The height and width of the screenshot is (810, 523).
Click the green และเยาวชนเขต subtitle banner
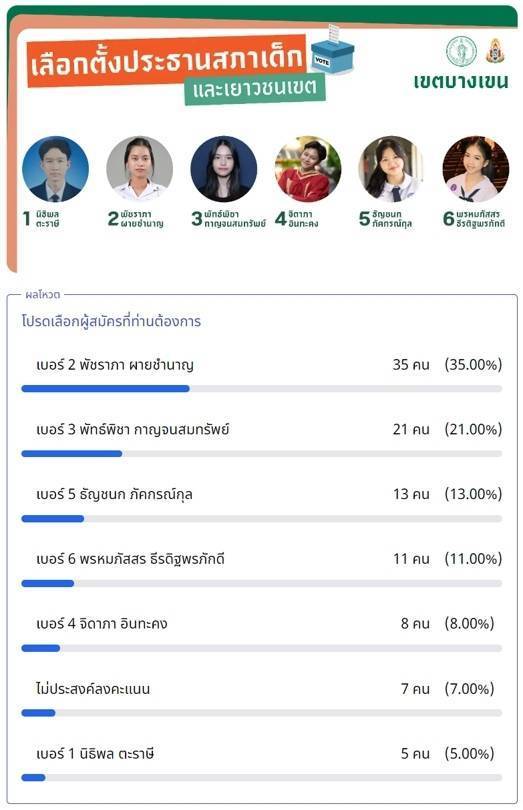coord(255,89)
